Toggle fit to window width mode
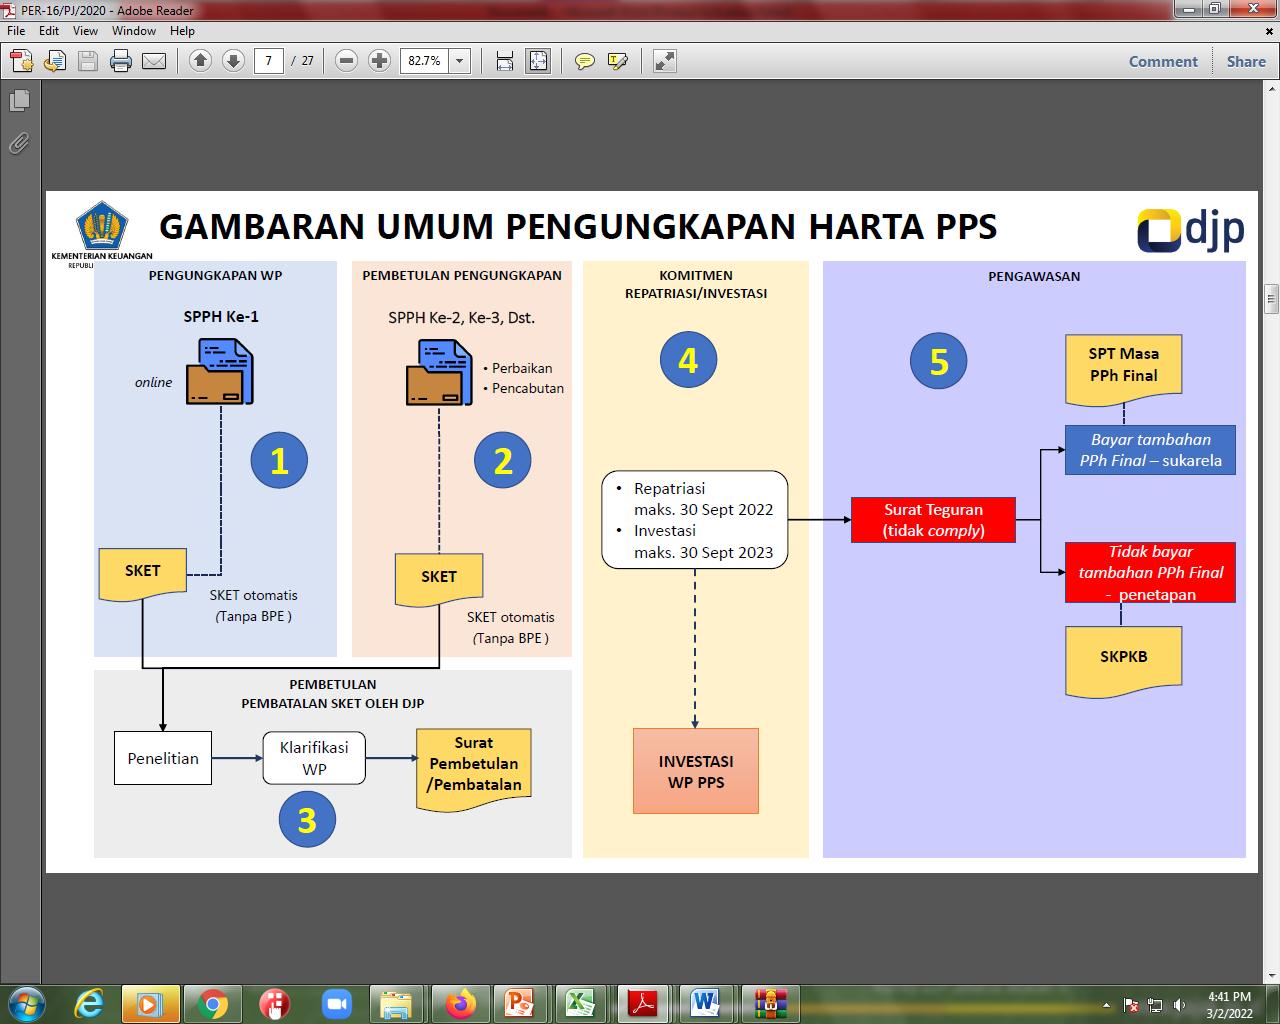 505,61
